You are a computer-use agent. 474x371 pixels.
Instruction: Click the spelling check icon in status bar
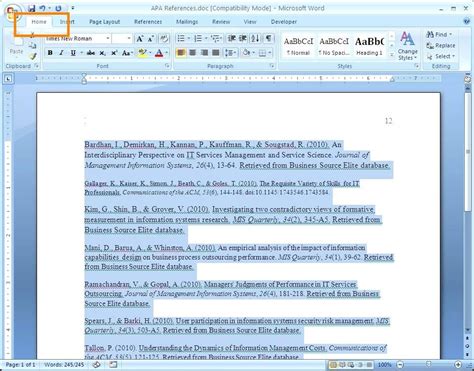pyautogui.click(x=96, y=365)
